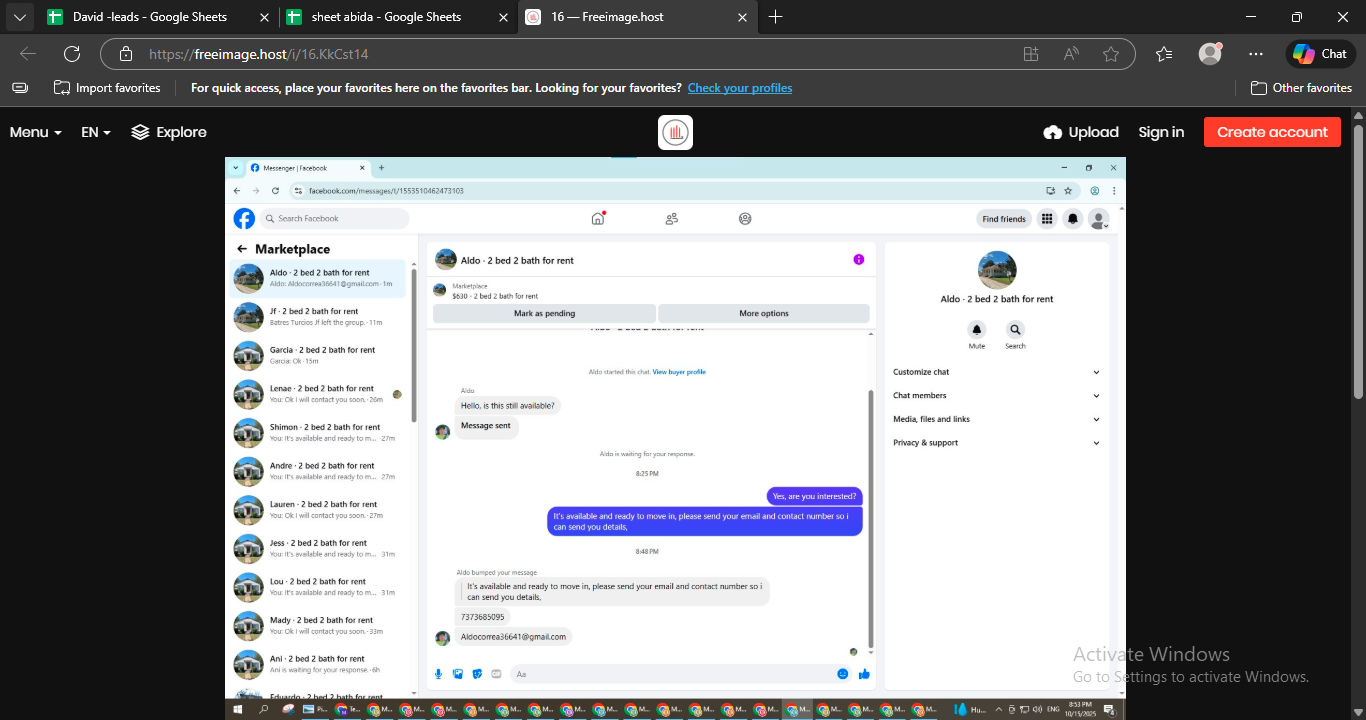Open the Explore page icon

[x=140, y=132]
